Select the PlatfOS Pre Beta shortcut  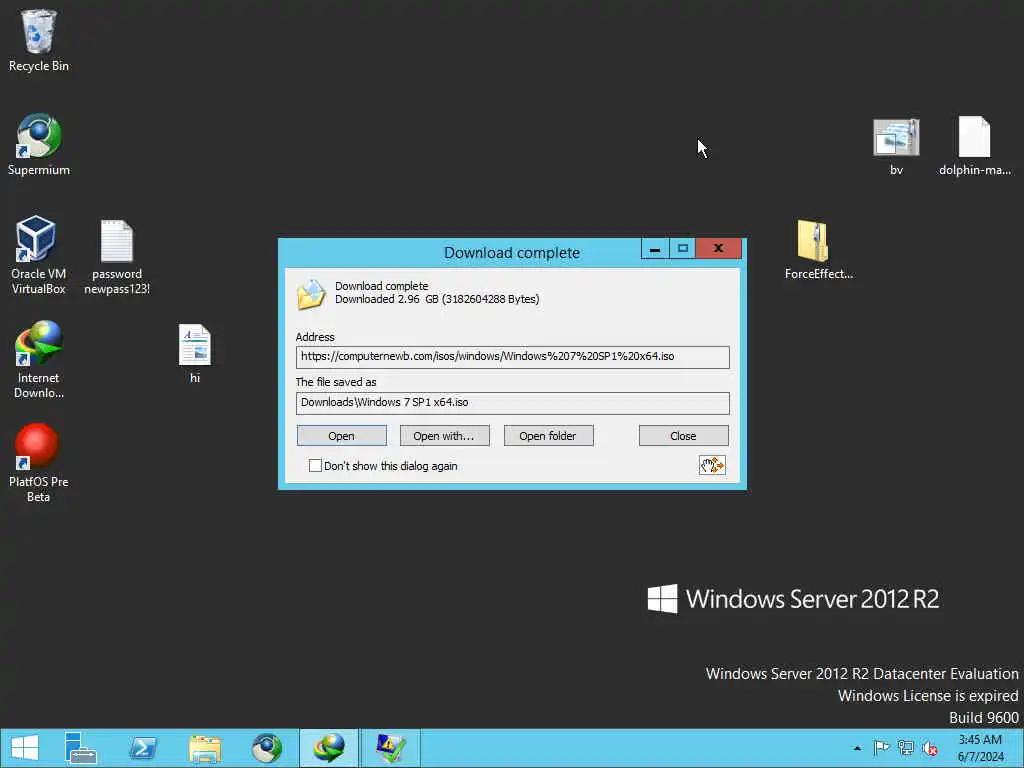tap(39, 463)
